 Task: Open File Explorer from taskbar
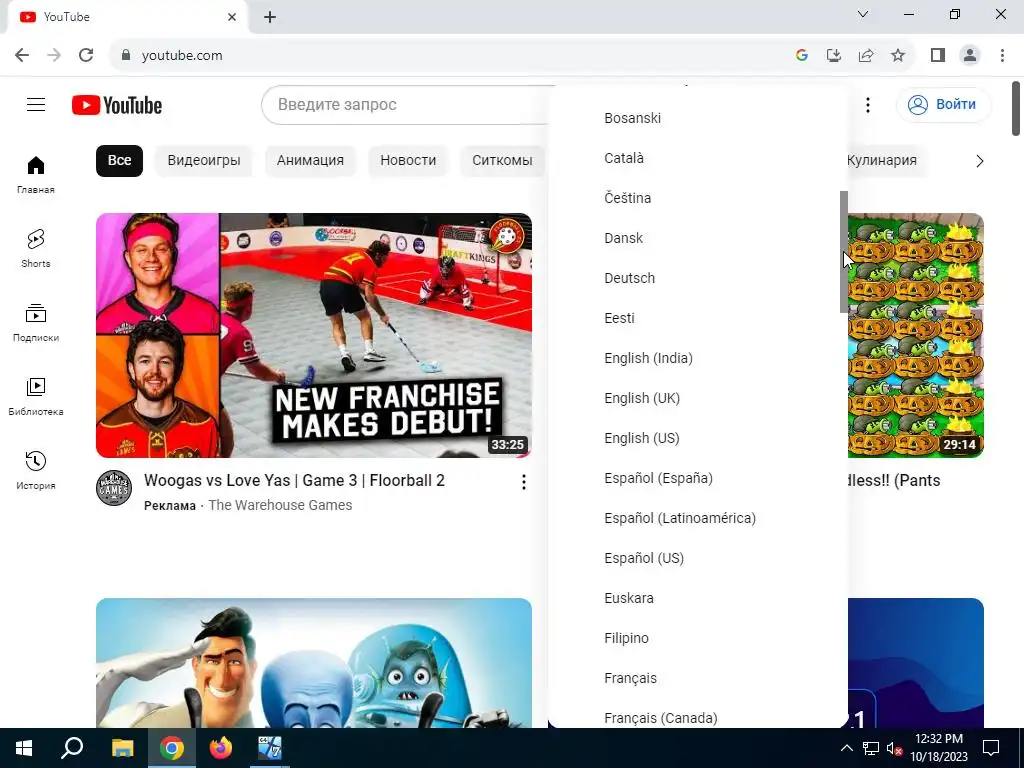tap(122, 748)
